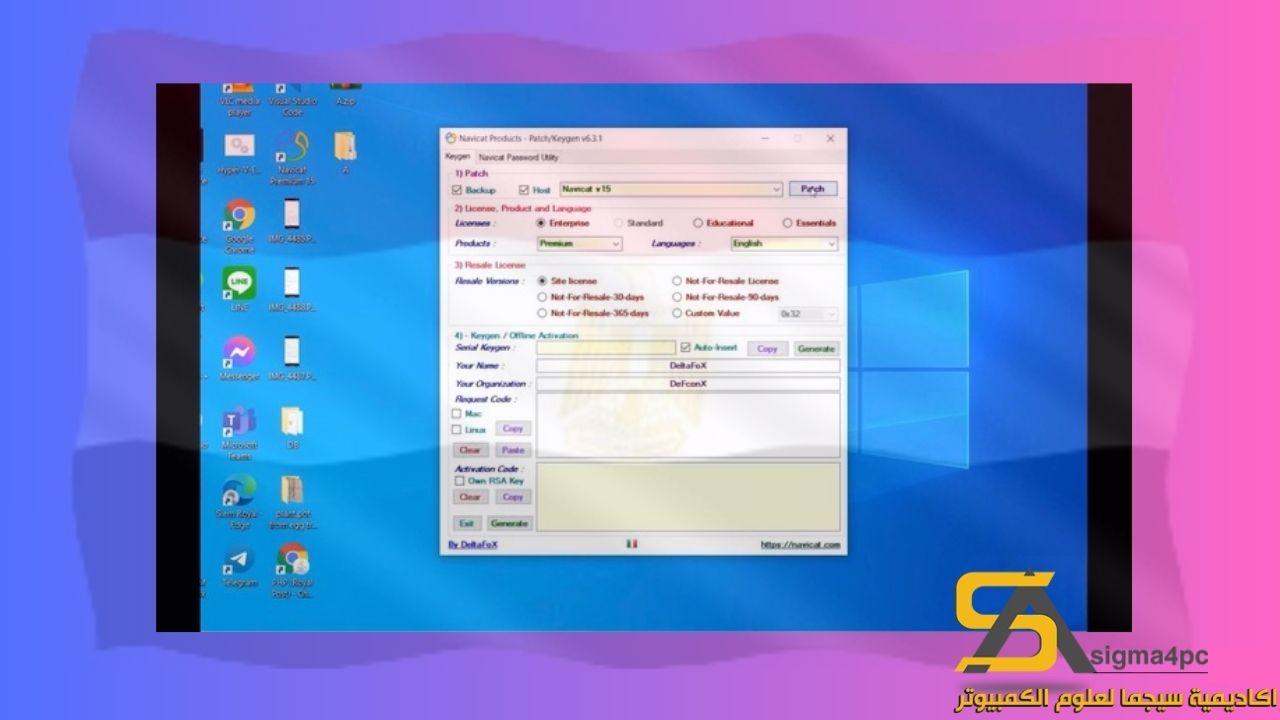The image size is (1280, 720).
Task: Switch to the Keygen tab
Action: (457, 157)
